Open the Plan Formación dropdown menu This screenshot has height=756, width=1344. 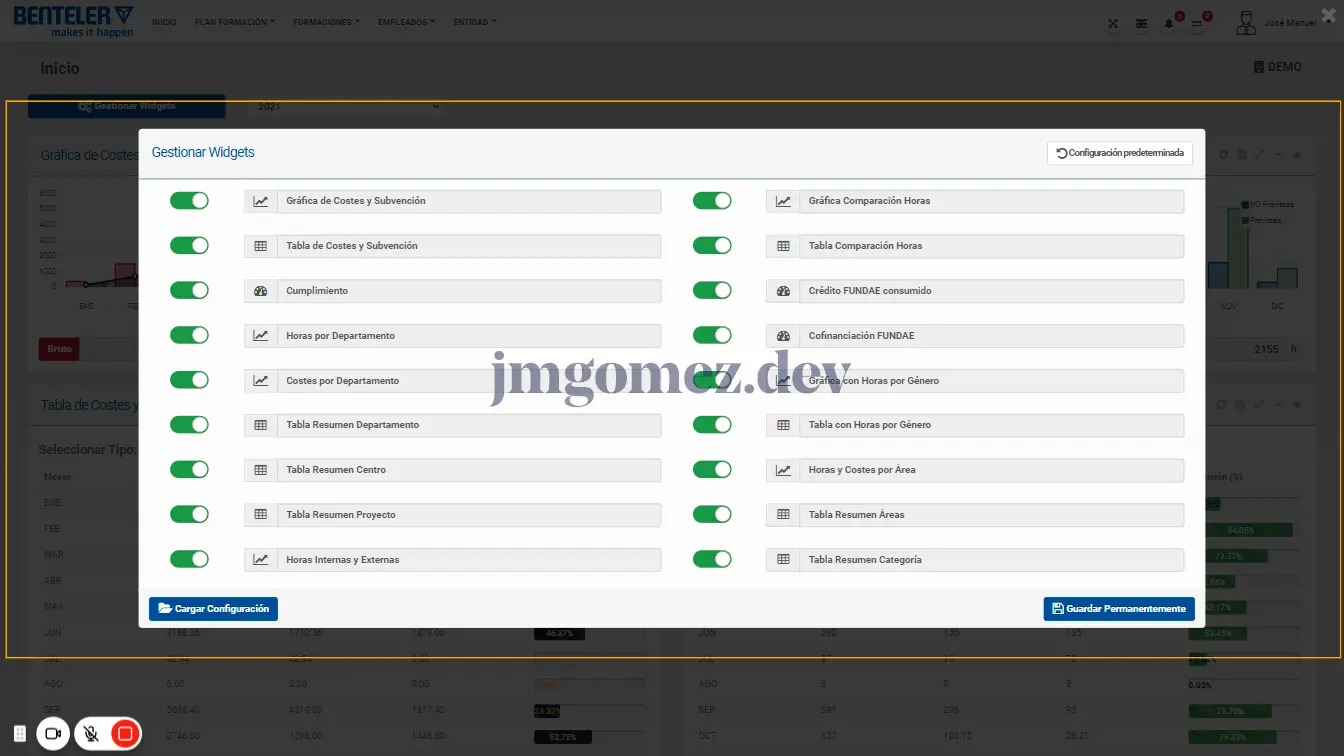click(x=234, y=22)
